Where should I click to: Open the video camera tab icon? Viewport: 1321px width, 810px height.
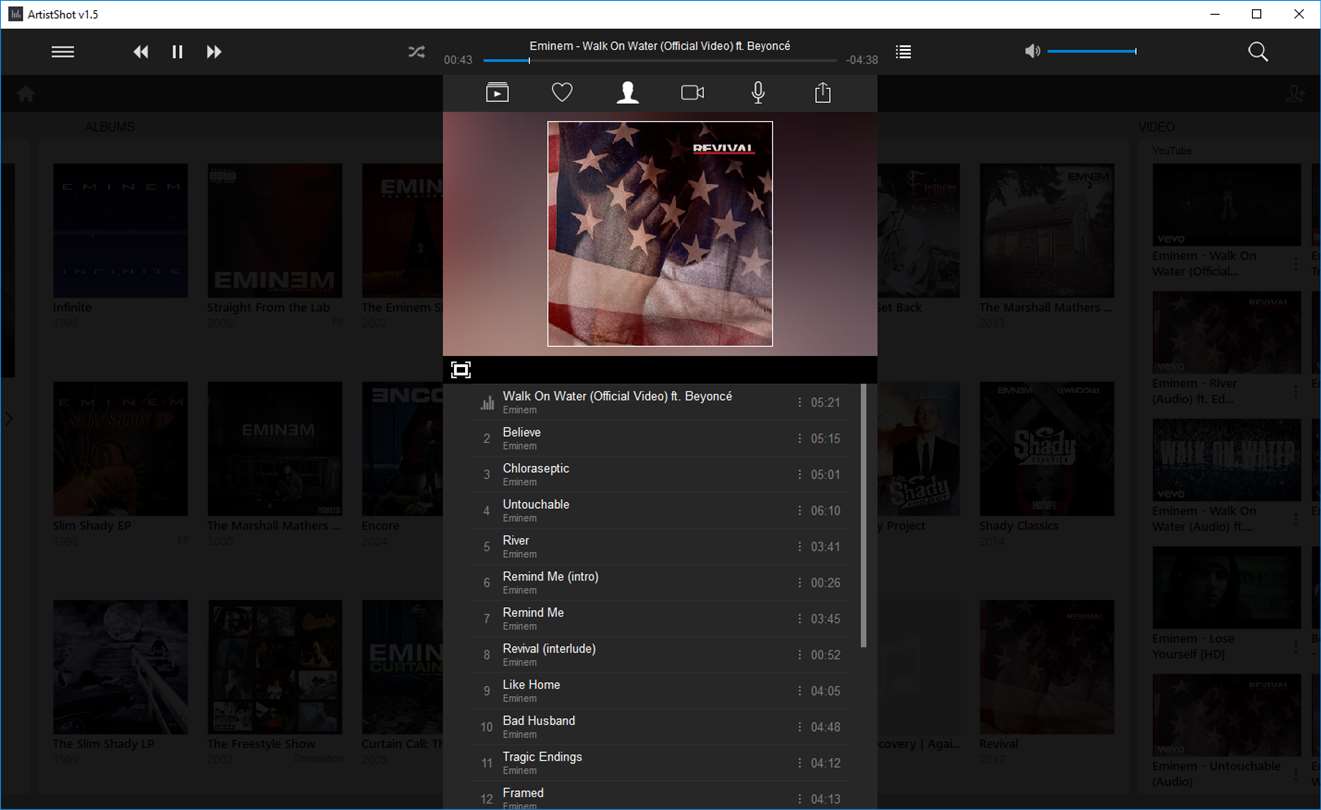(x=692, y=93)
